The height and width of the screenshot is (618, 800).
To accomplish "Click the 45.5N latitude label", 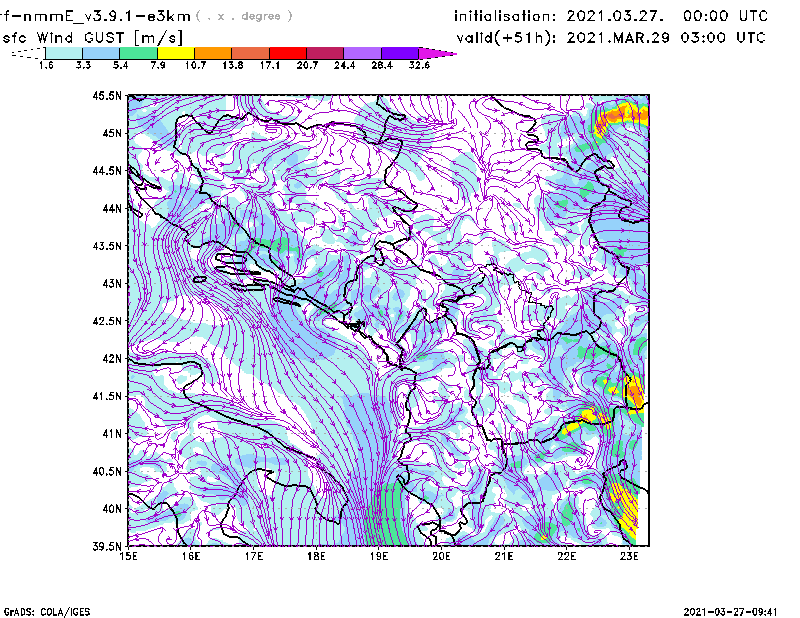I will coord(107,95).
